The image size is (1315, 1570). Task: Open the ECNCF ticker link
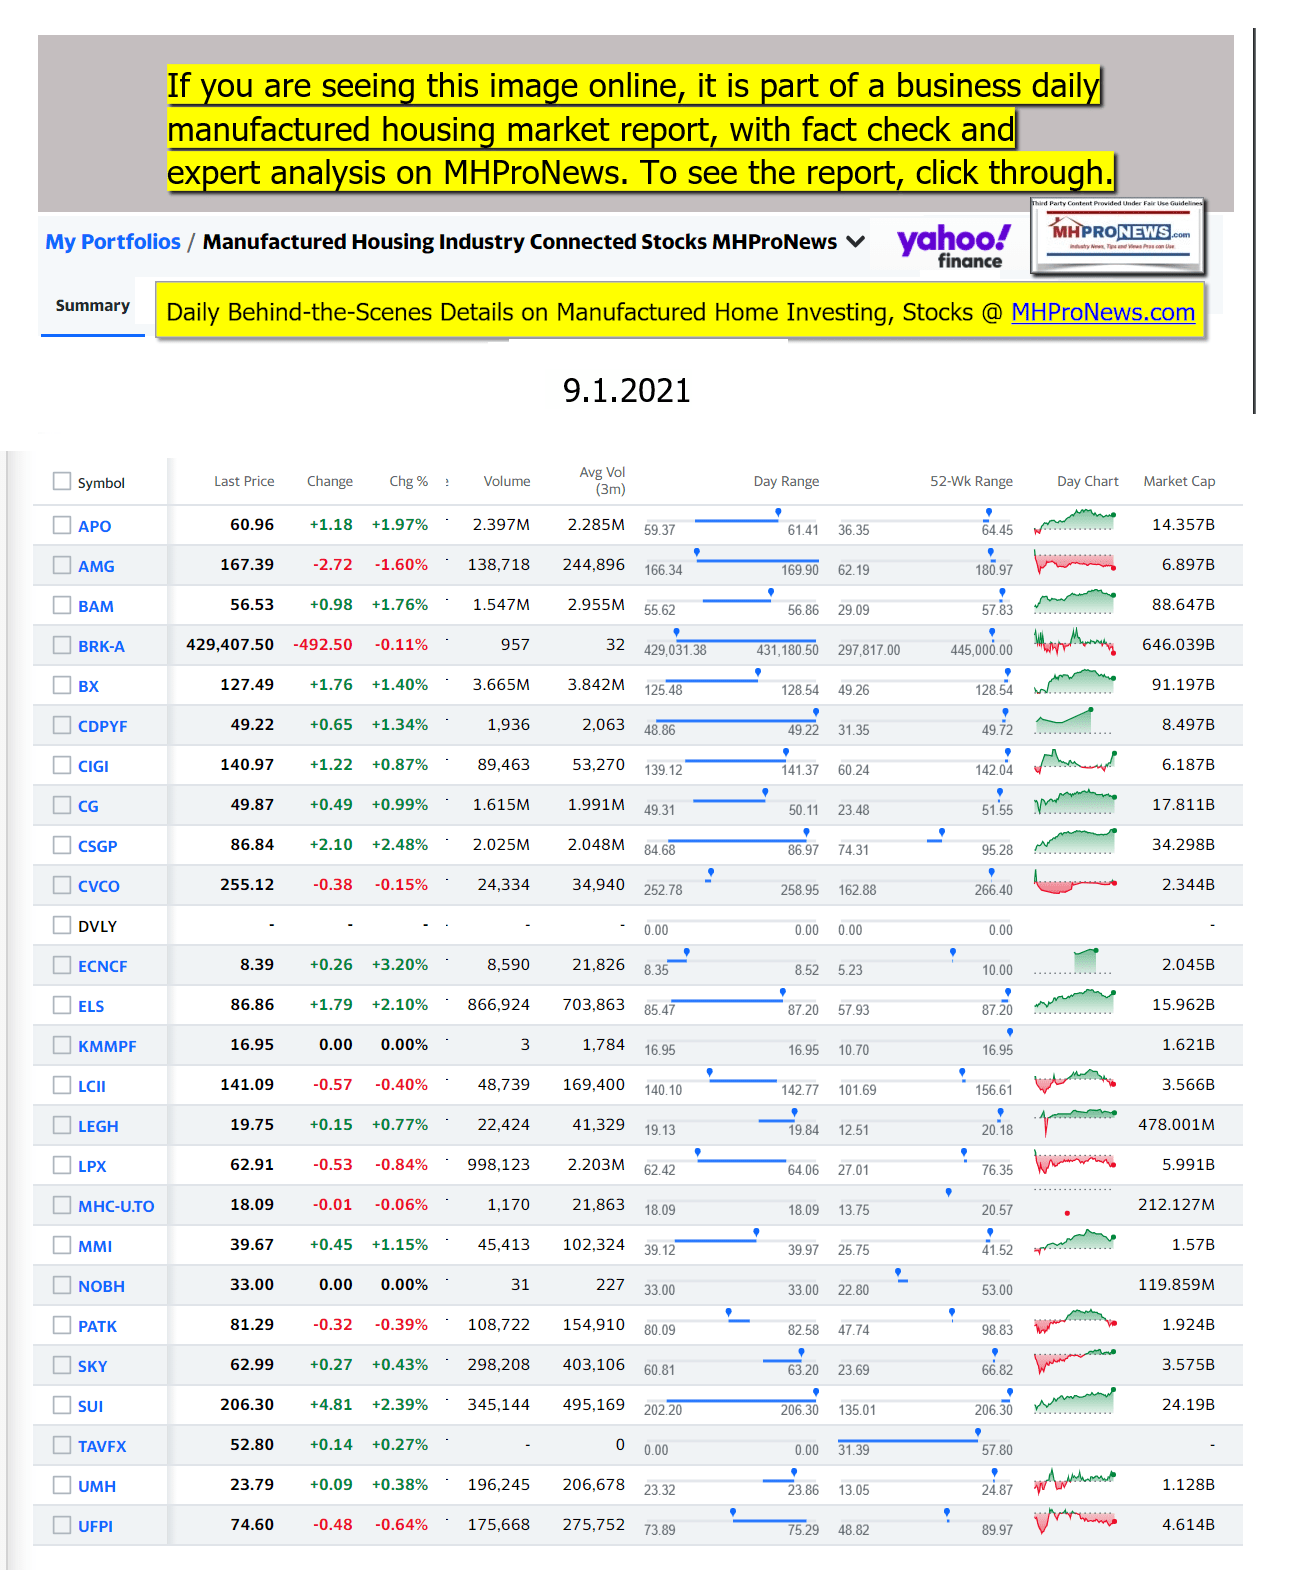103,966
